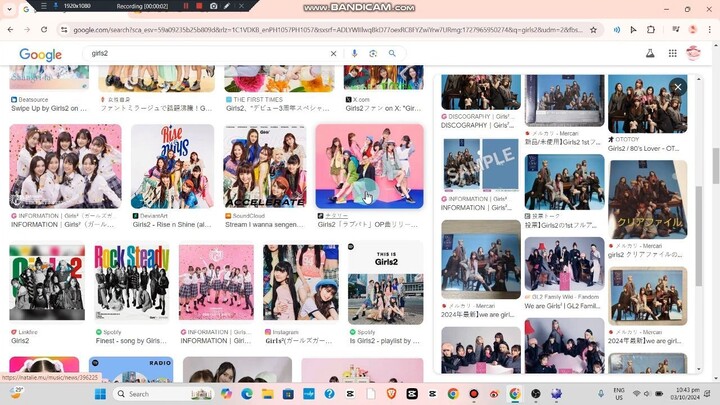
Task: Open the Rise n Shine DeviantArt image
Action: tap(173, 166)
